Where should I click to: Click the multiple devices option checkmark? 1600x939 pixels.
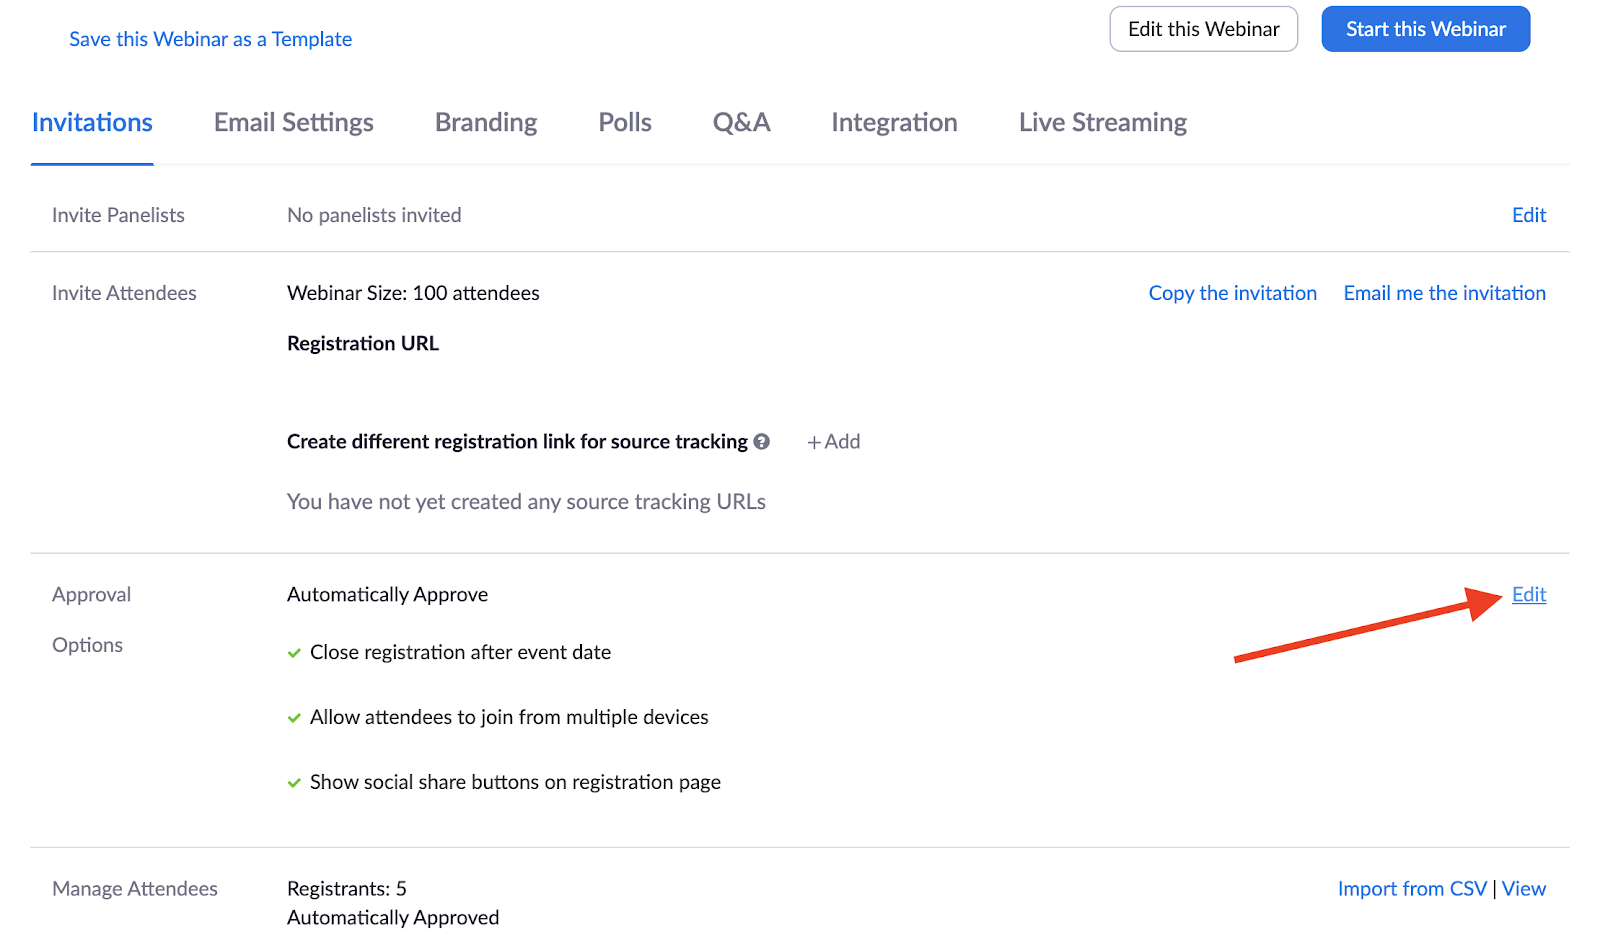(294, 718)
